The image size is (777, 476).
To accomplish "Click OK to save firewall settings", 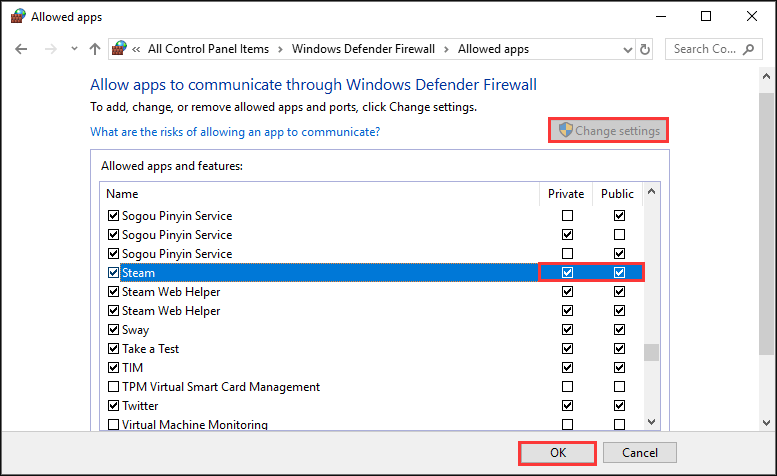I will pos(557,453).
